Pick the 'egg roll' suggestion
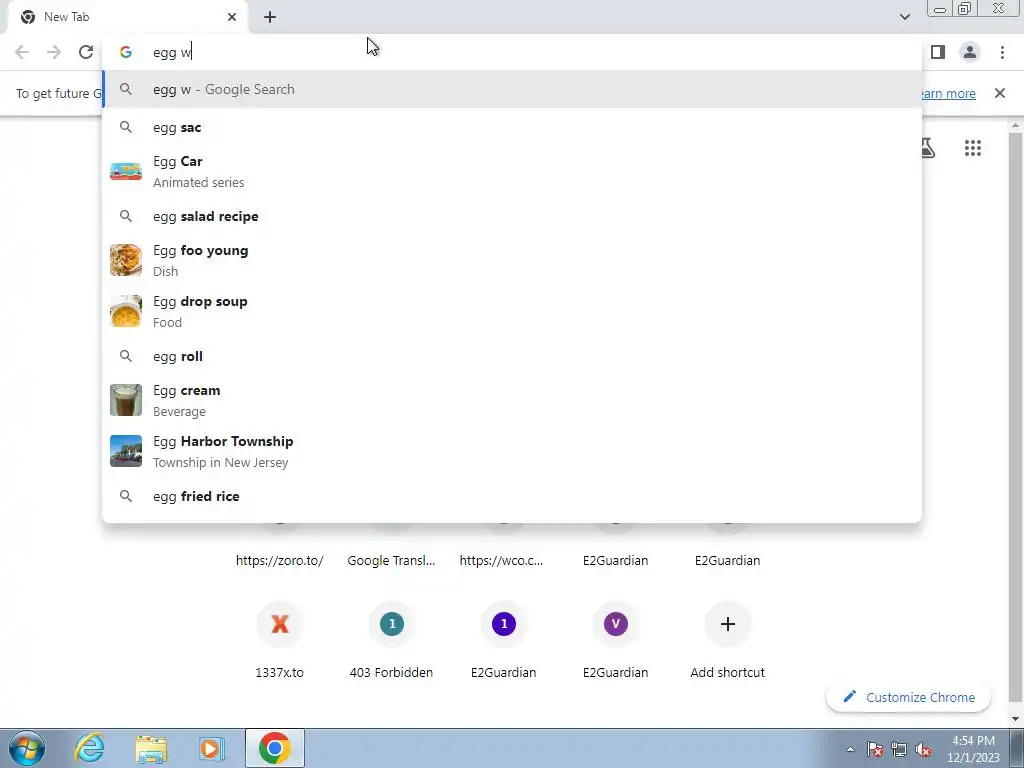The image size is (1024, 768). tap(512, 357)
